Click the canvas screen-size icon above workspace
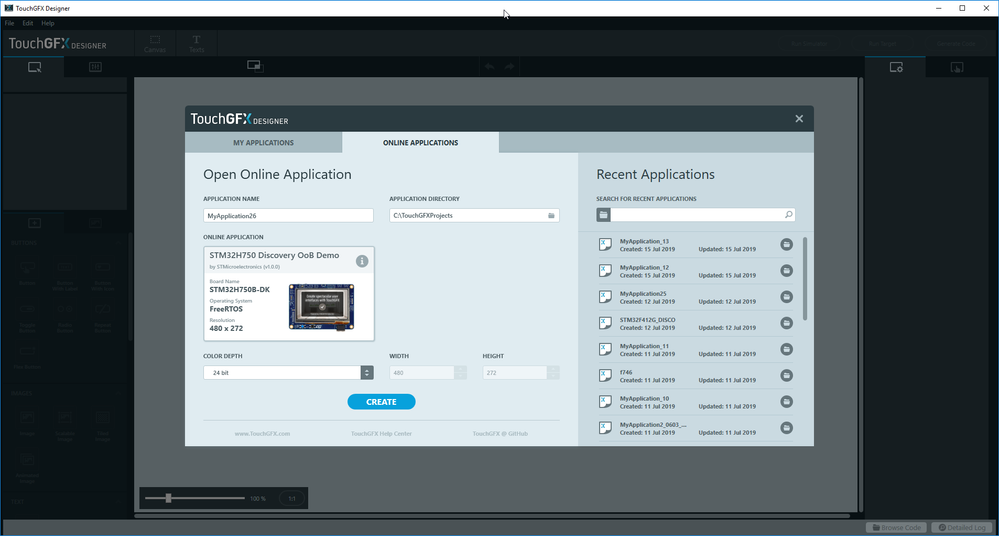 pyautogui.click(x=255, y=66)
